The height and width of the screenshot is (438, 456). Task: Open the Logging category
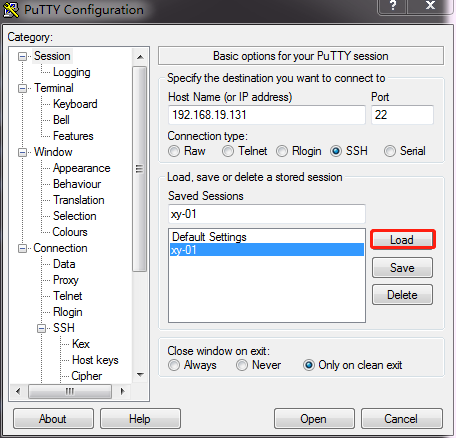click(72, 72)
